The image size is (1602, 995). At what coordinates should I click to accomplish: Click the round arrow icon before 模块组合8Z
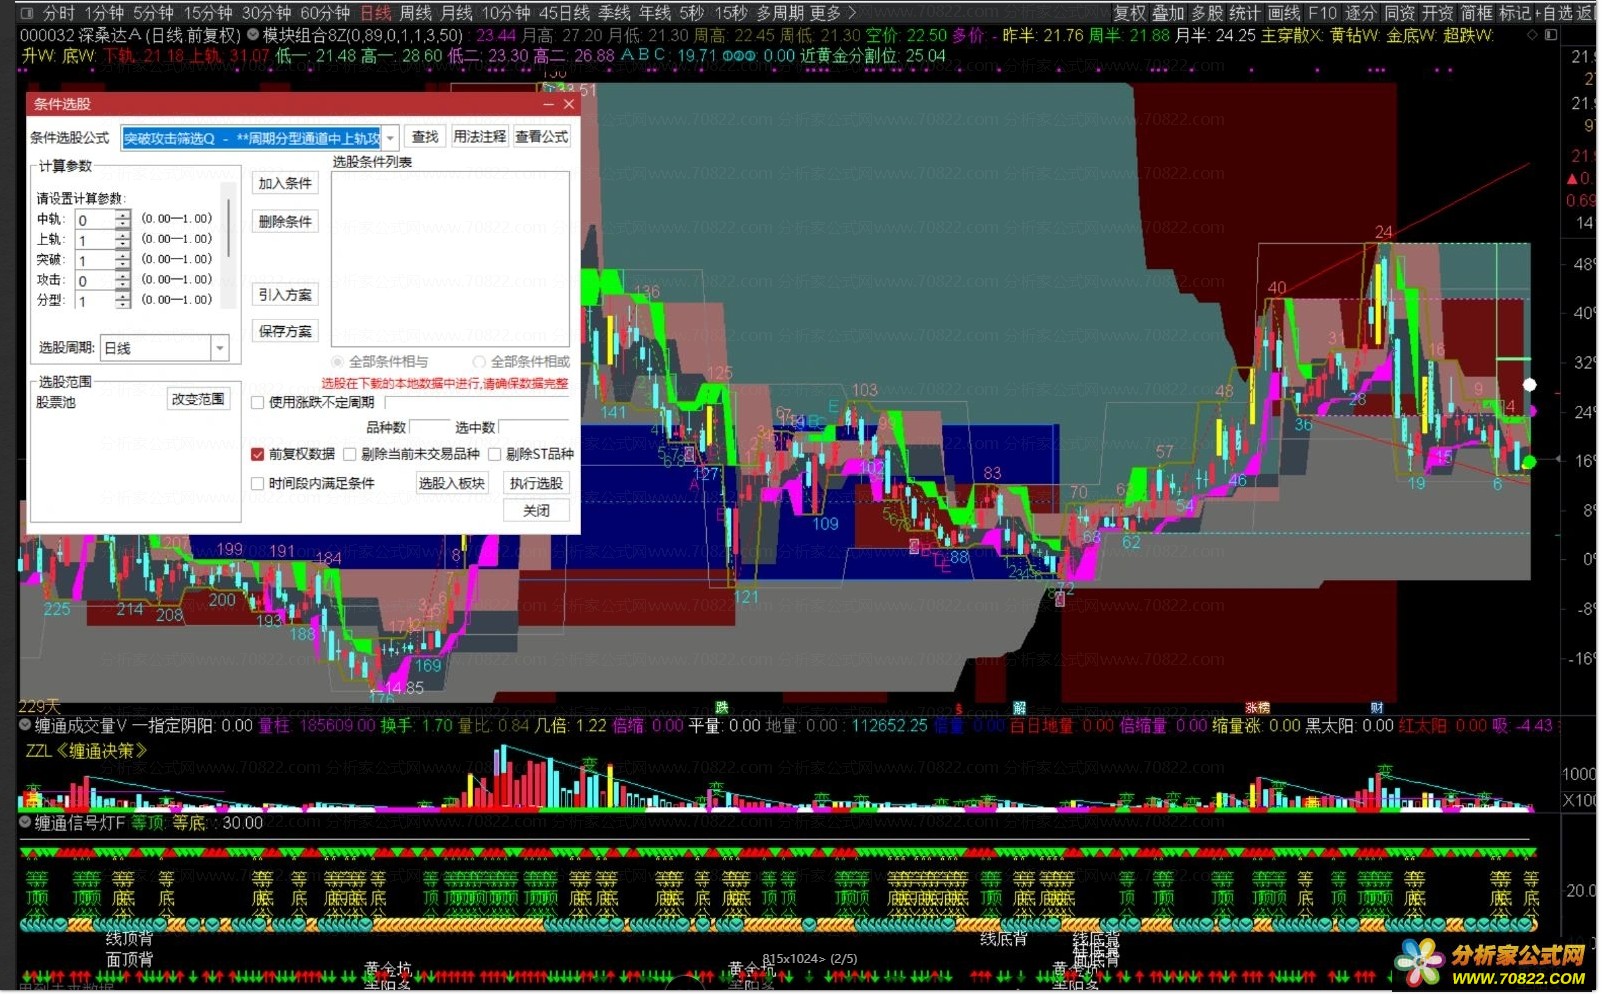click(253, 35)
